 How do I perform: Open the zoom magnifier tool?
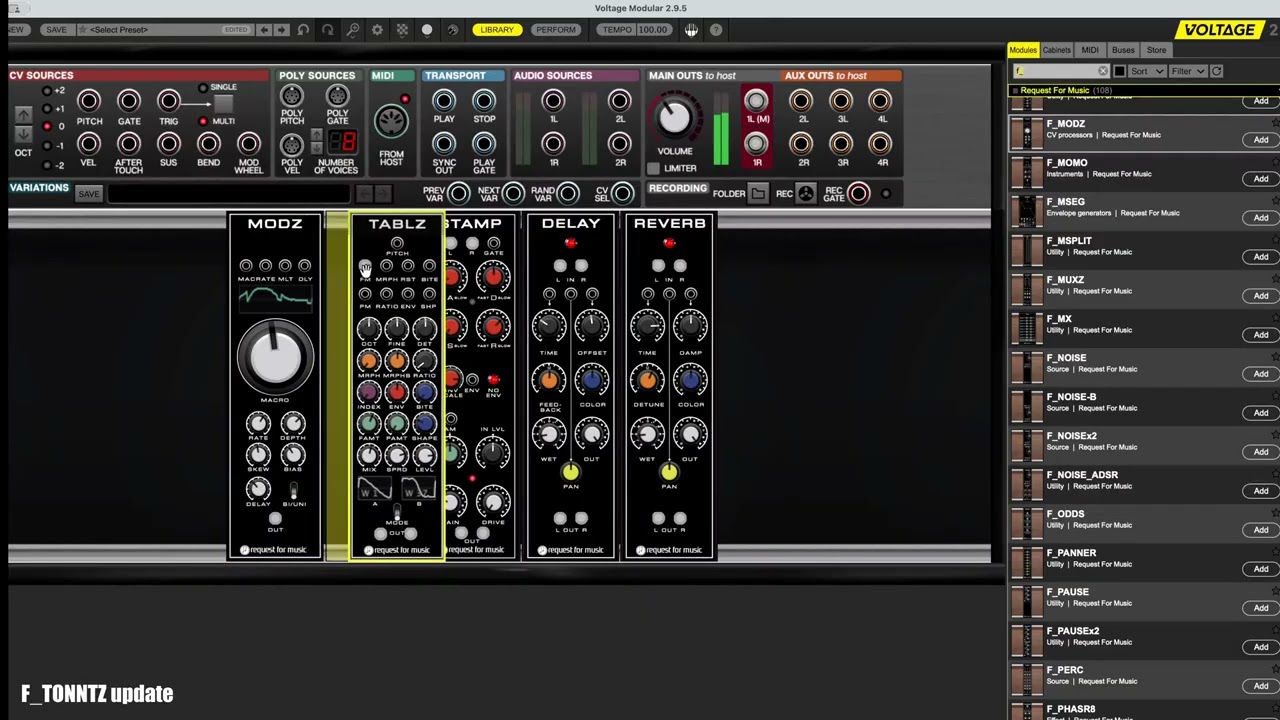pos(353,30)
